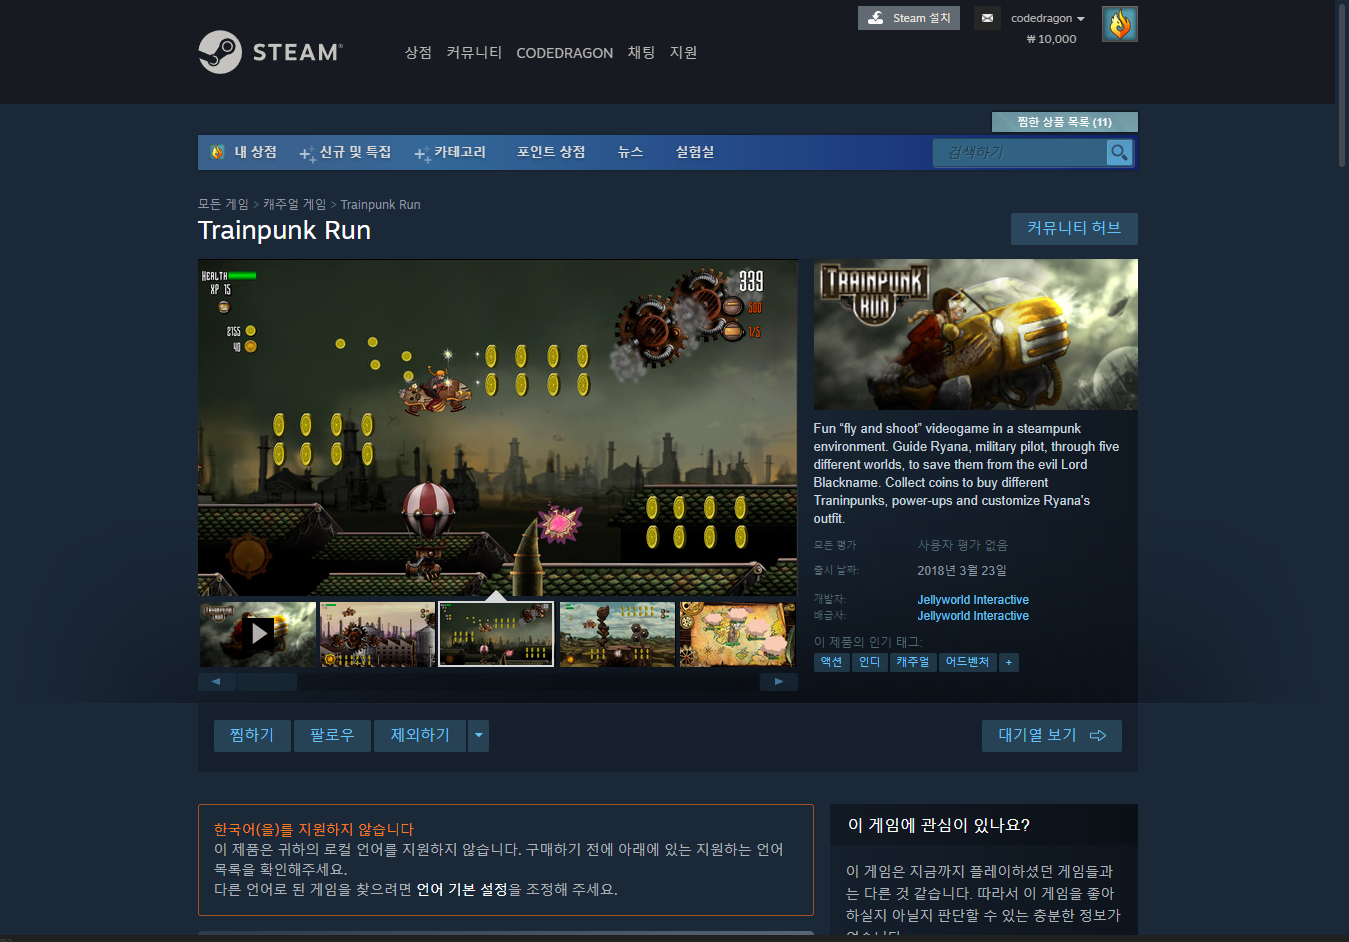Click the release date 2018년 3월 23일
The width and height of the screenshot is (1349, 942).
(962, 570)
